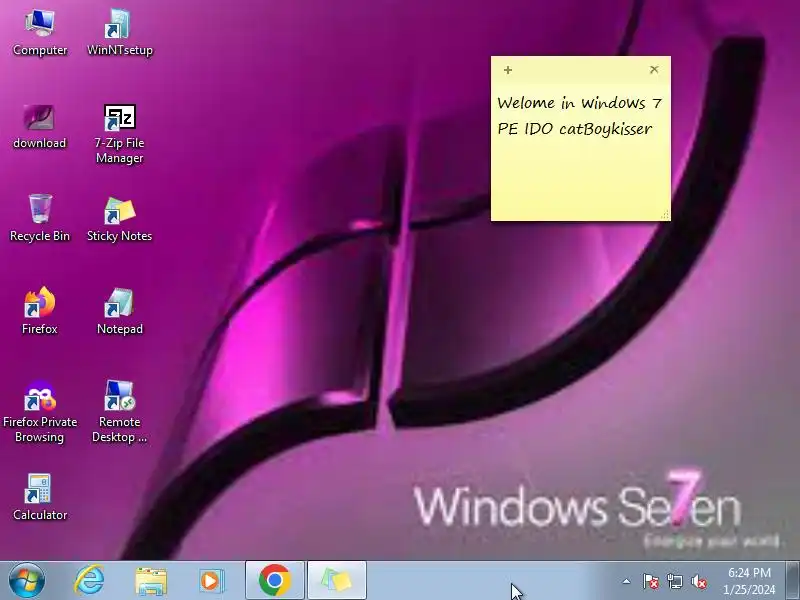800x600 pixels.
Task: Click the sticky note text 'Welome in Windows 7'
Action: (x=579, y=103)
